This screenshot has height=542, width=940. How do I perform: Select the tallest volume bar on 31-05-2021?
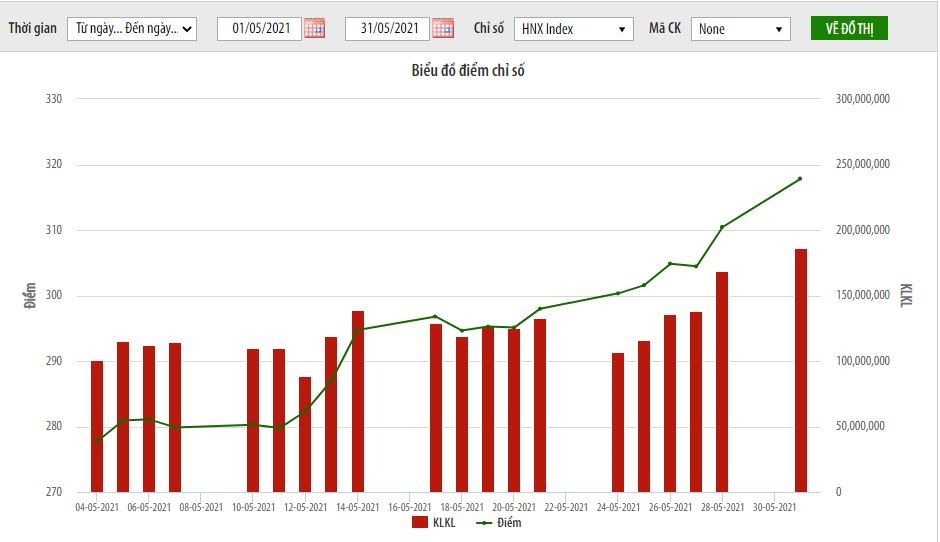point(801,370)
